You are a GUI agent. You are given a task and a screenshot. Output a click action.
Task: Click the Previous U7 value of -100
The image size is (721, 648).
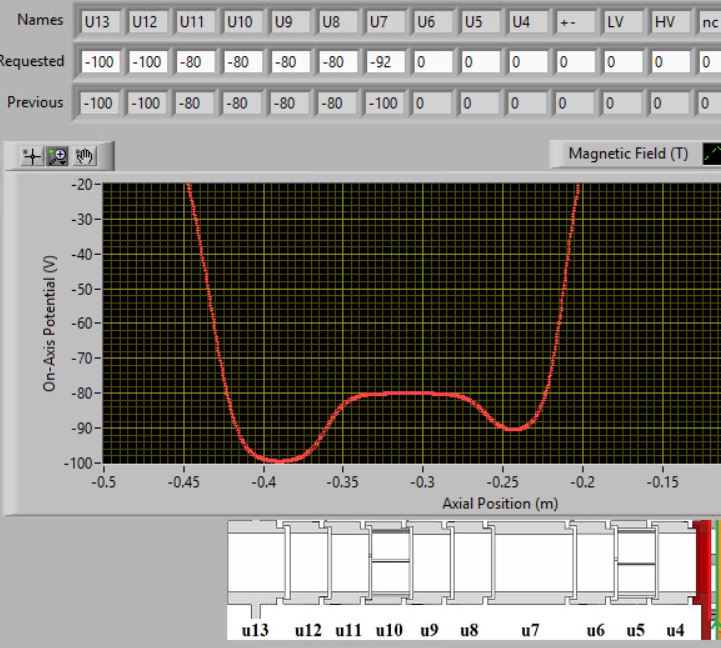click(x=386, y=103)
